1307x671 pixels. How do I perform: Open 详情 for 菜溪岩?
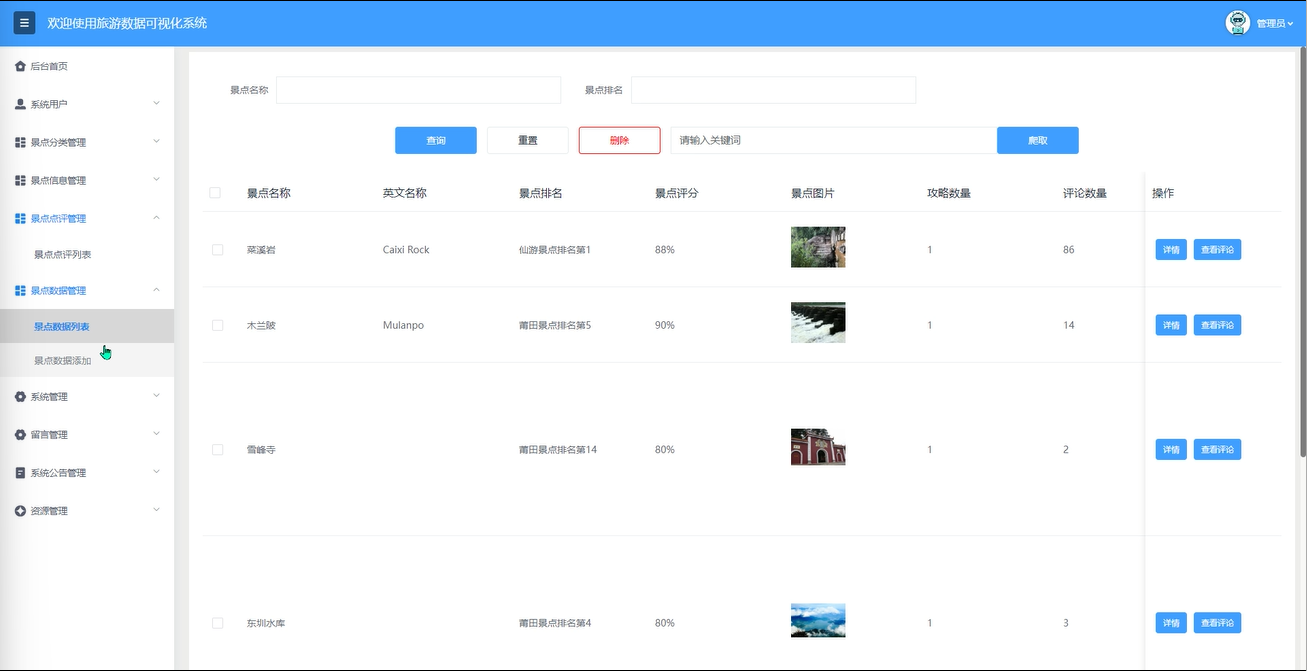coord(1171,249)
